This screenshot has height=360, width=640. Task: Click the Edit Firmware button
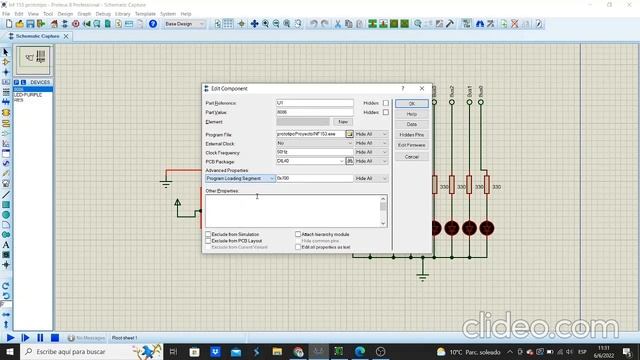412,145
